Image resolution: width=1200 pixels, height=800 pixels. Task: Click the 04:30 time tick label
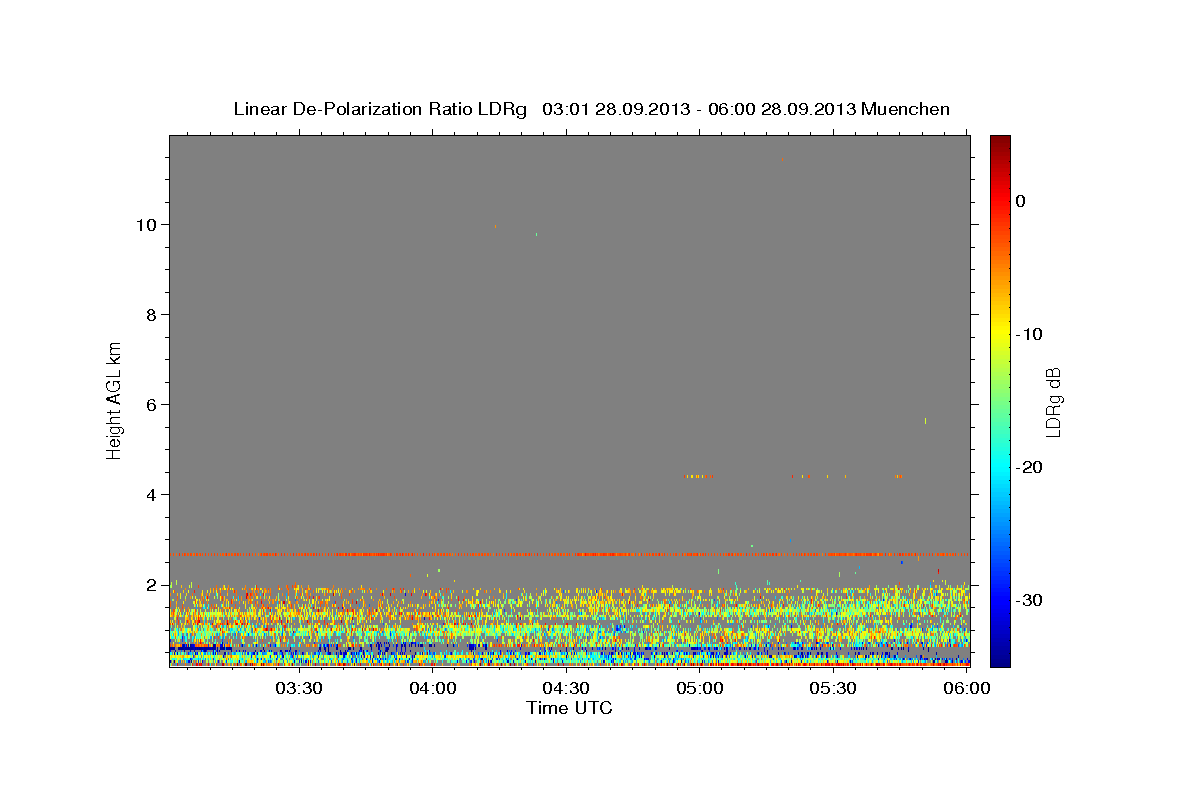pyautogui.click(x=567, y=688)
